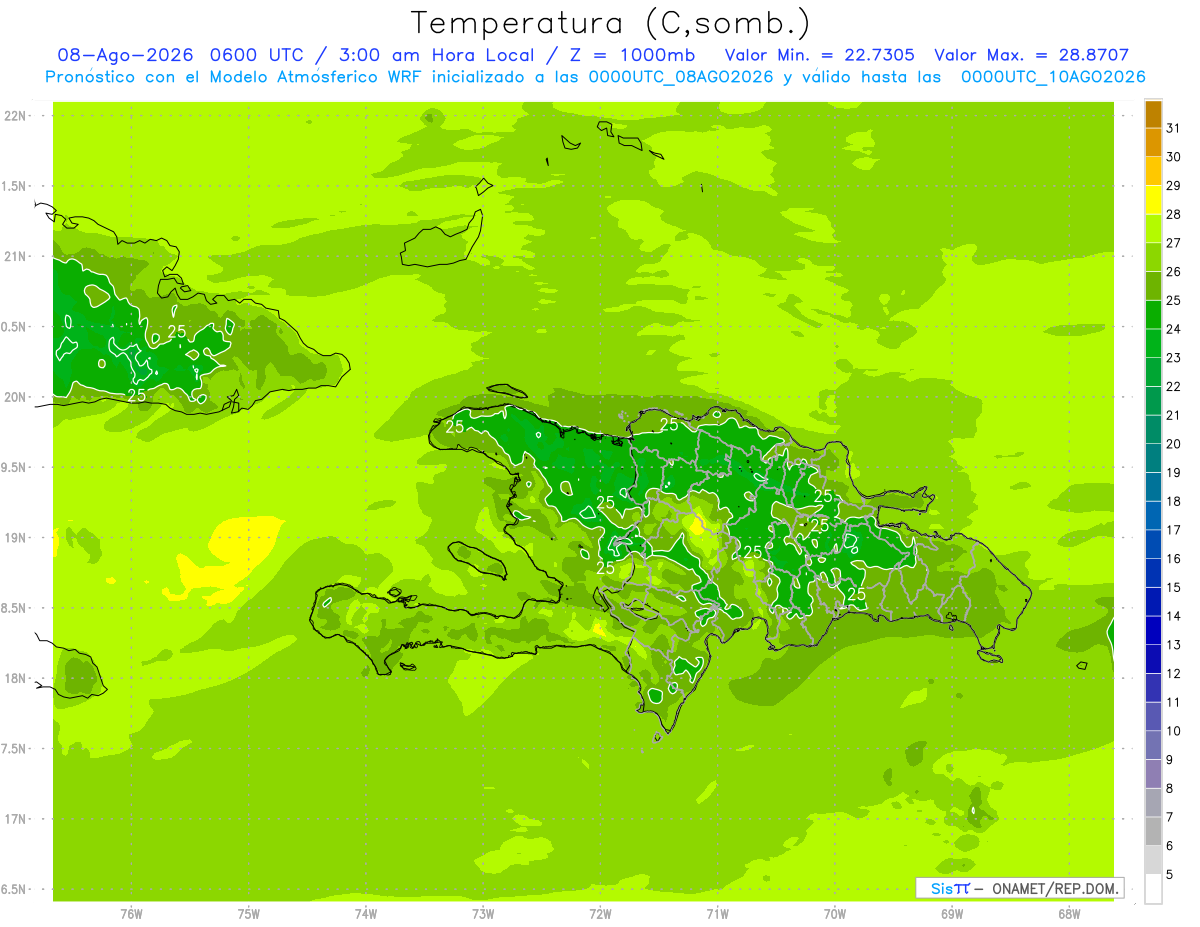The width and height of the screenshot is (1200, 927).
Task: Click the longitude label '70W'
Action: click(x=835, y=913)
